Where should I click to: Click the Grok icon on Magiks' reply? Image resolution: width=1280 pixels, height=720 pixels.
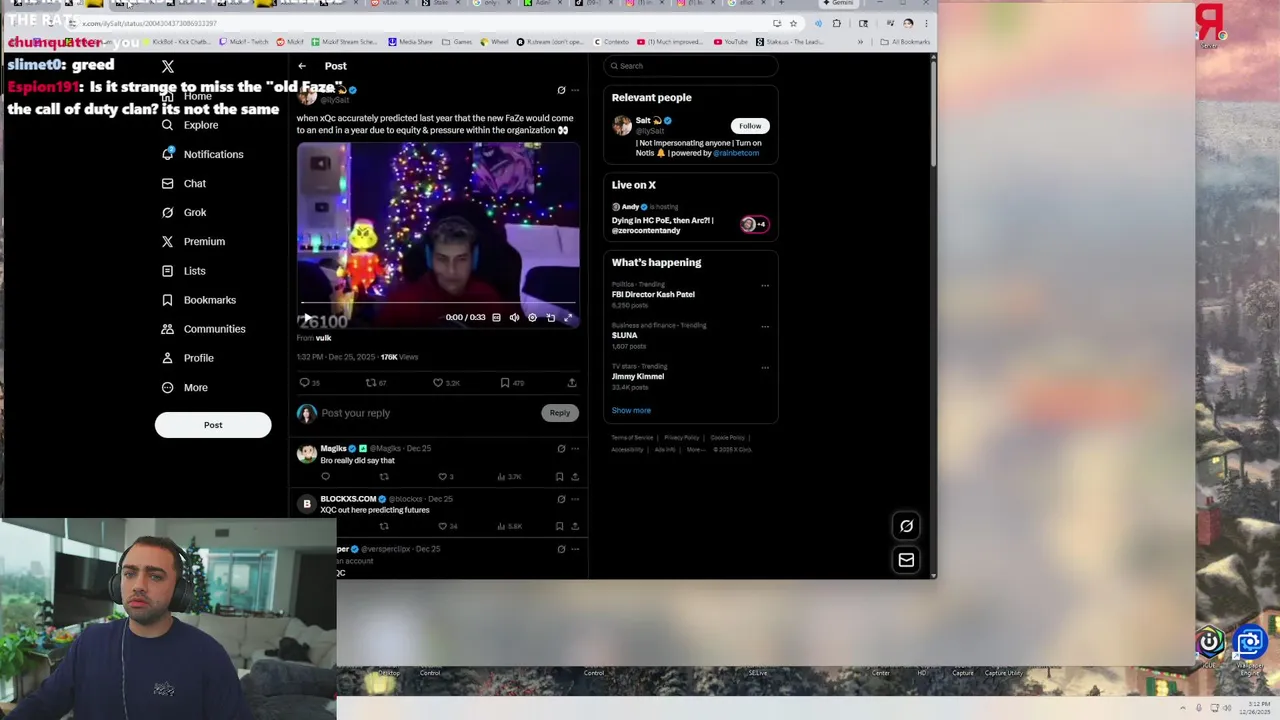coord(561,449)
